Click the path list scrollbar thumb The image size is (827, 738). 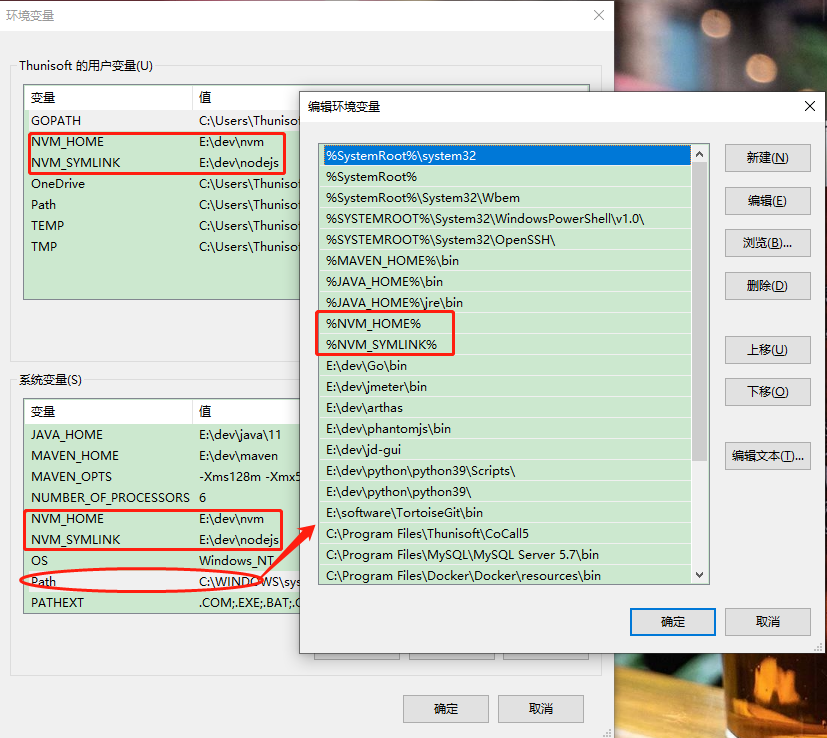tap(699, 311)
